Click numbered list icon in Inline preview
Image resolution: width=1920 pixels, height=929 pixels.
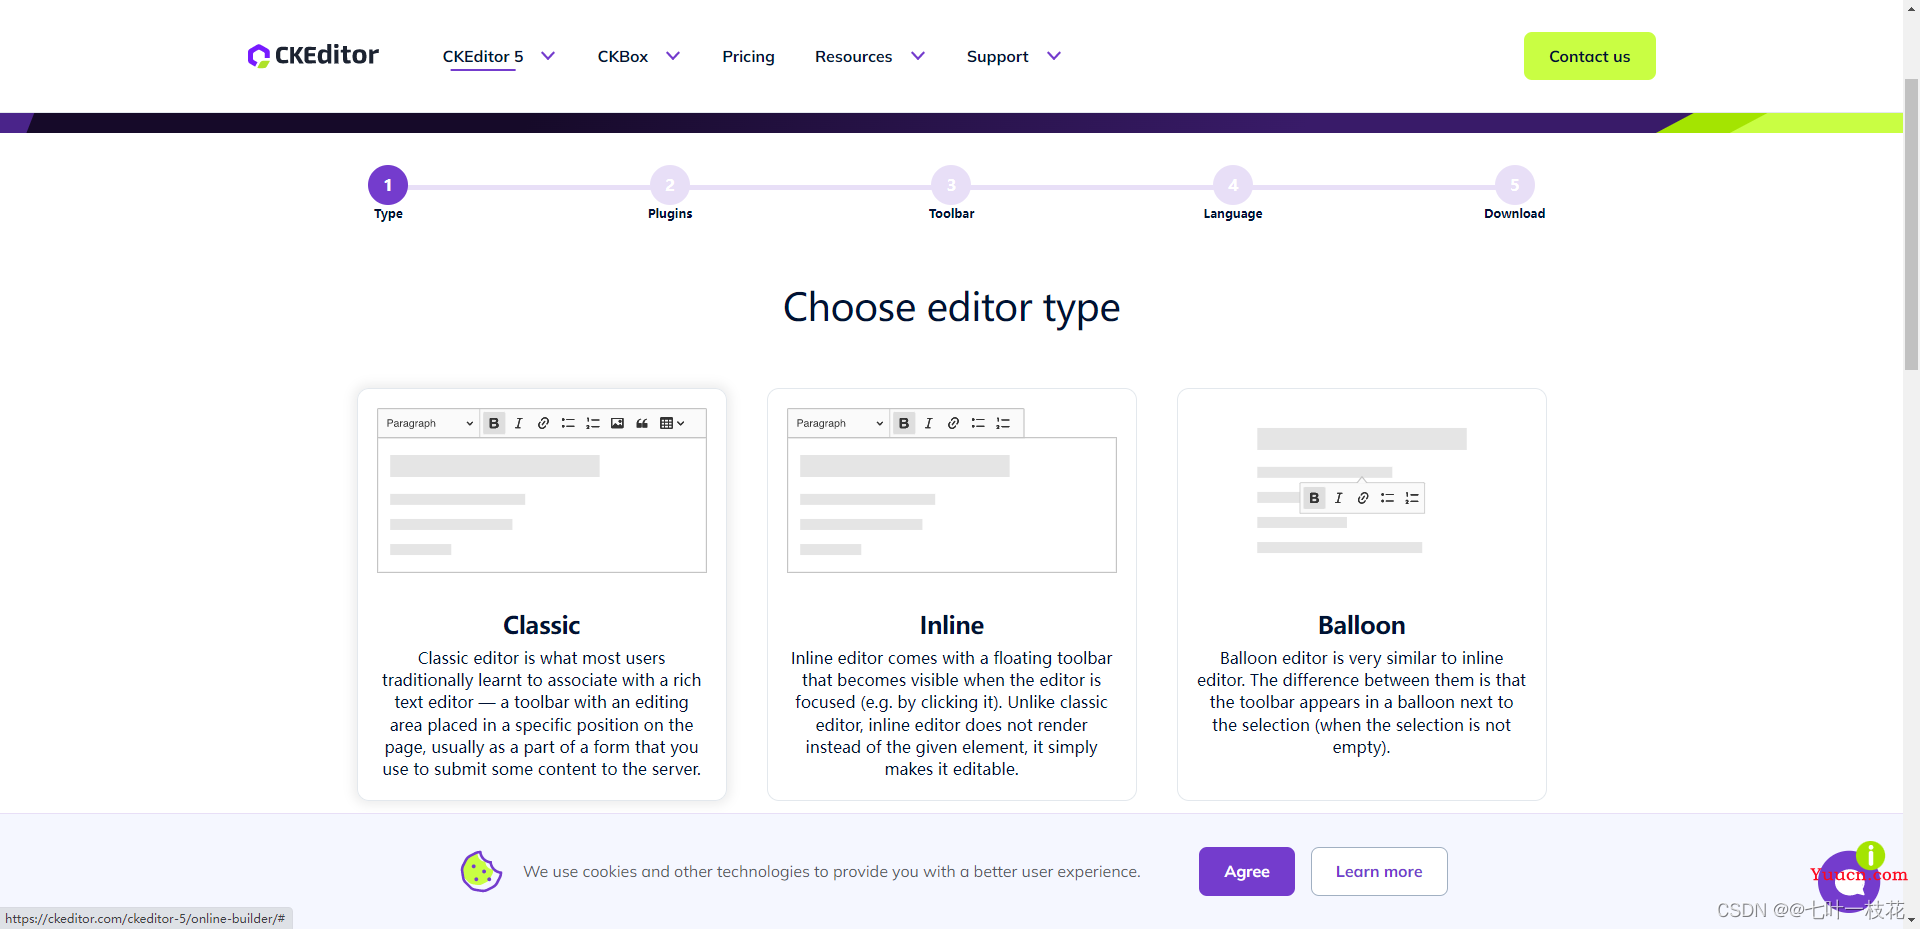click(1003, 423)
